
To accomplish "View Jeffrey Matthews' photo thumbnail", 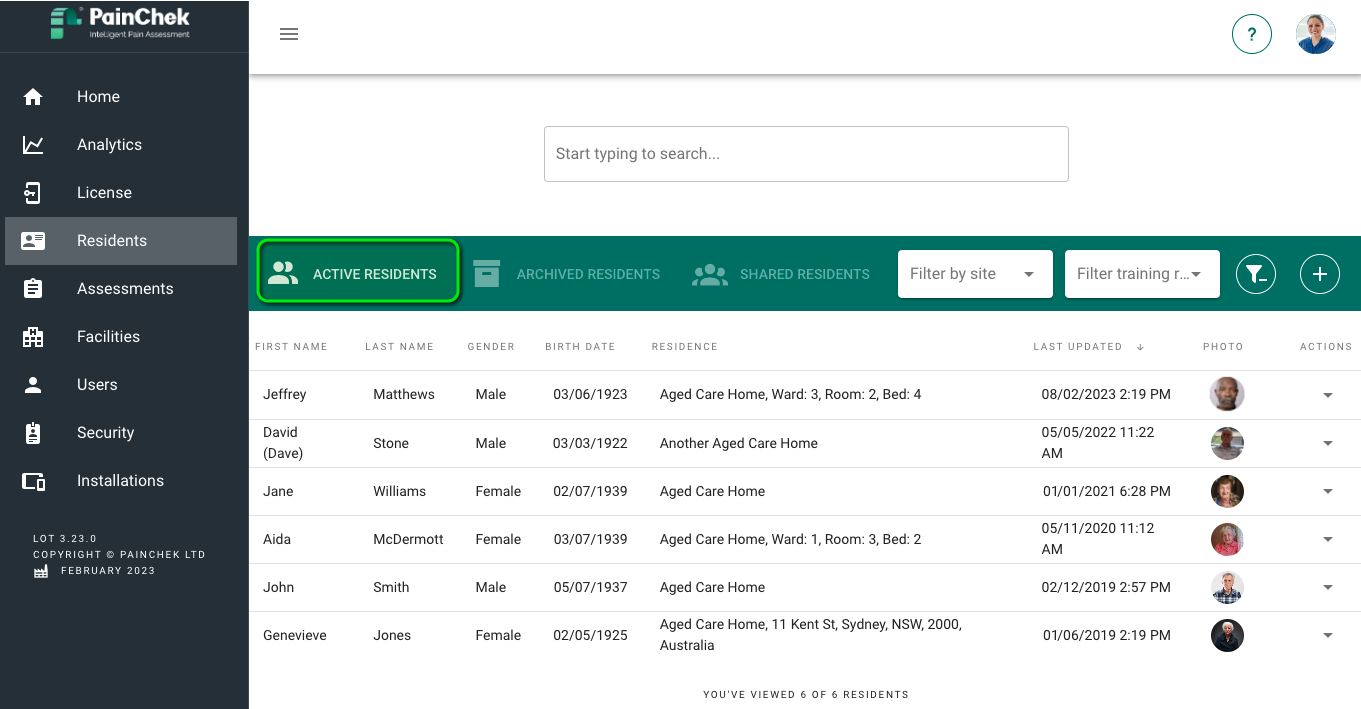I will pos(1227,394).
